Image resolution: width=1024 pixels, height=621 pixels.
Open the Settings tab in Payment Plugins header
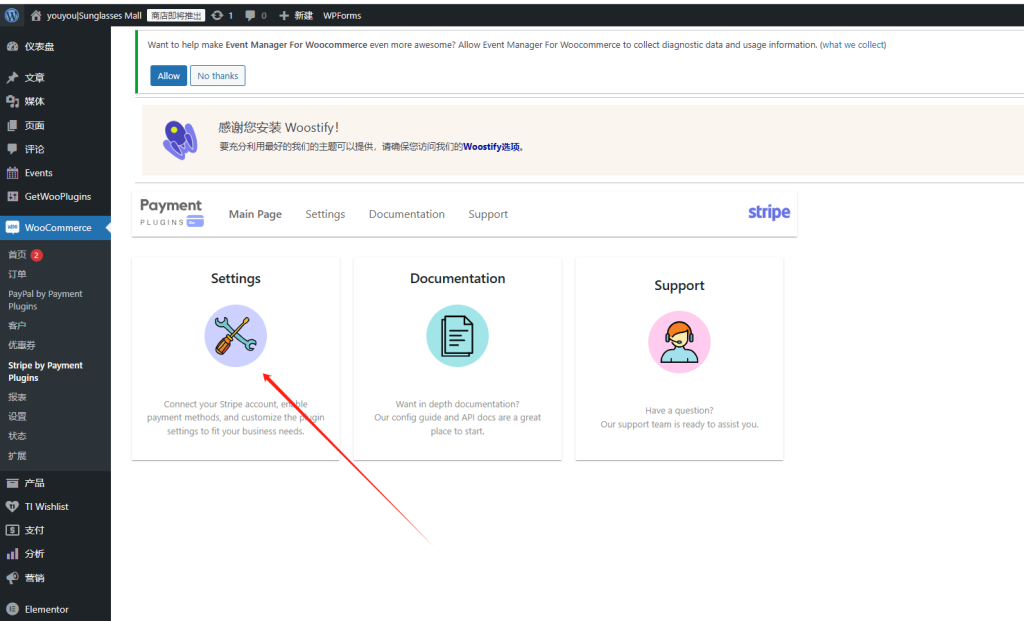[x=325, y=214]
